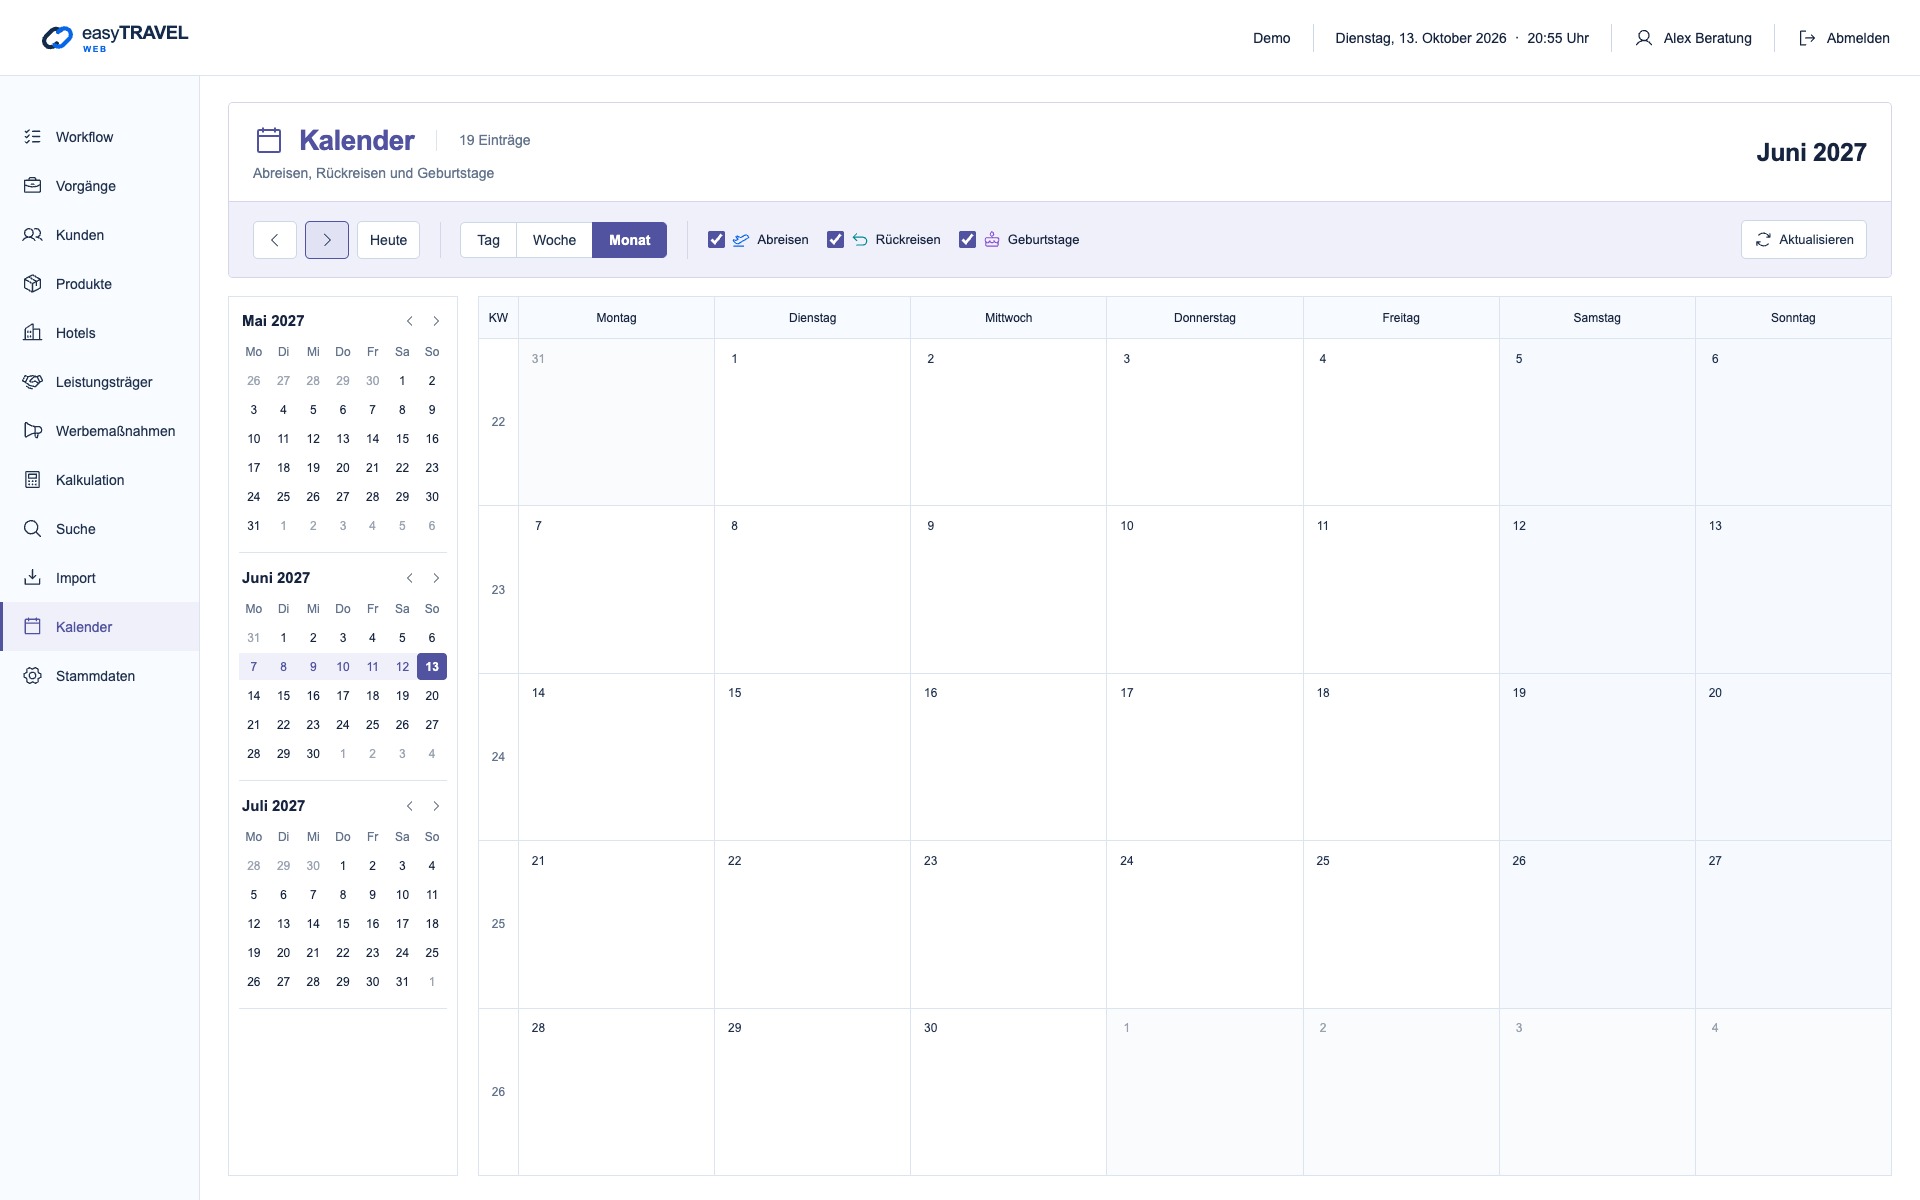Select highlighted 13 in Juni mini calendar

[x=432, y=667]
